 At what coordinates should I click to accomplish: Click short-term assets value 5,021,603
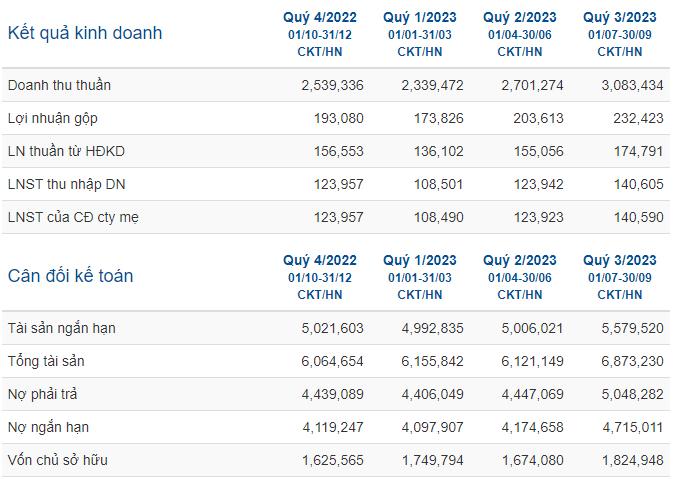(332, 329)
